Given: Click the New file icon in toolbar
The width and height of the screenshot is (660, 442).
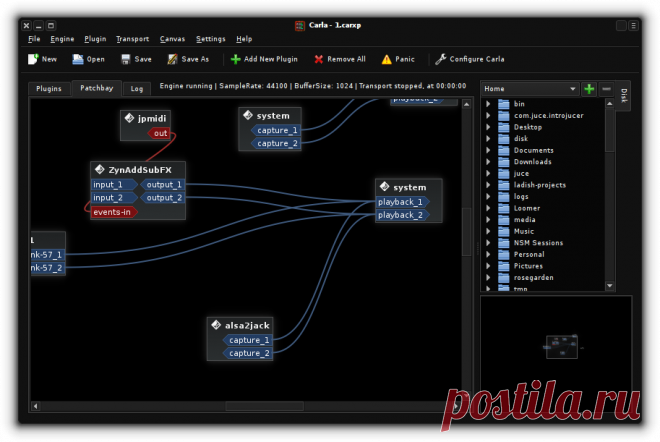Looking at the screenshot, I should coord(33,59).
